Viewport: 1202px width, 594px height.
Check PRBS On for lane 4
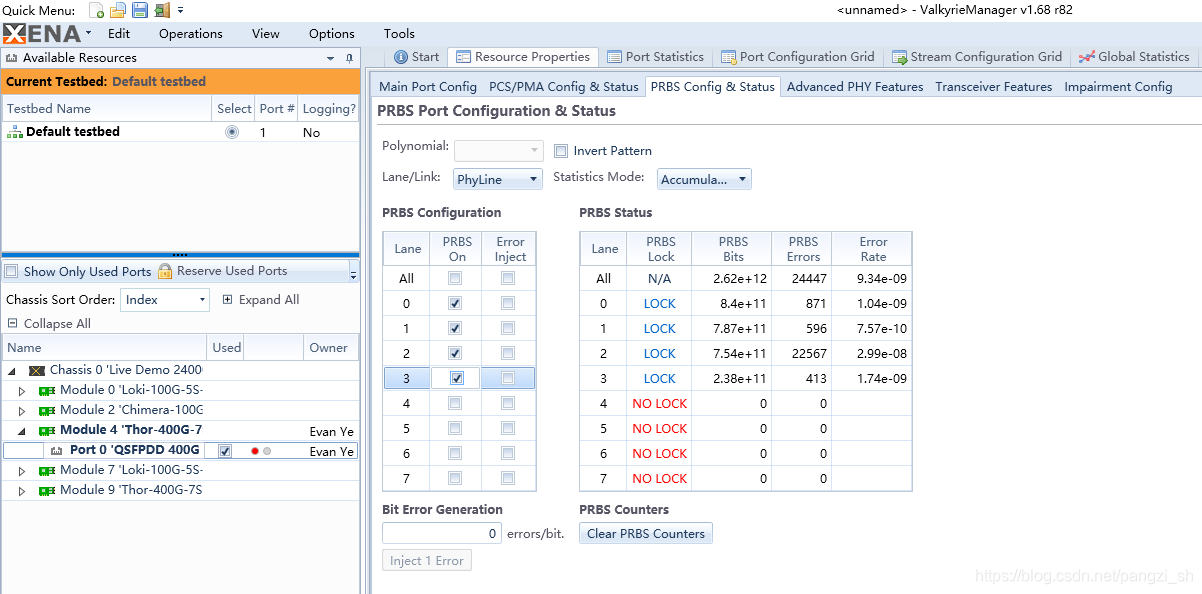point(456,403)
